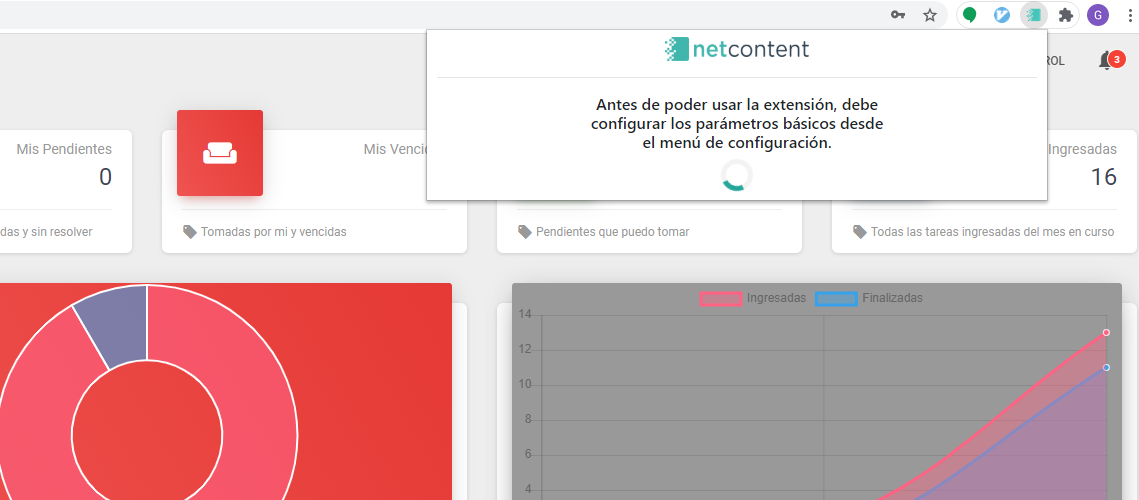Click the password key icon in address bar
Screen dimensions: 1139x500
coord(898,15)
